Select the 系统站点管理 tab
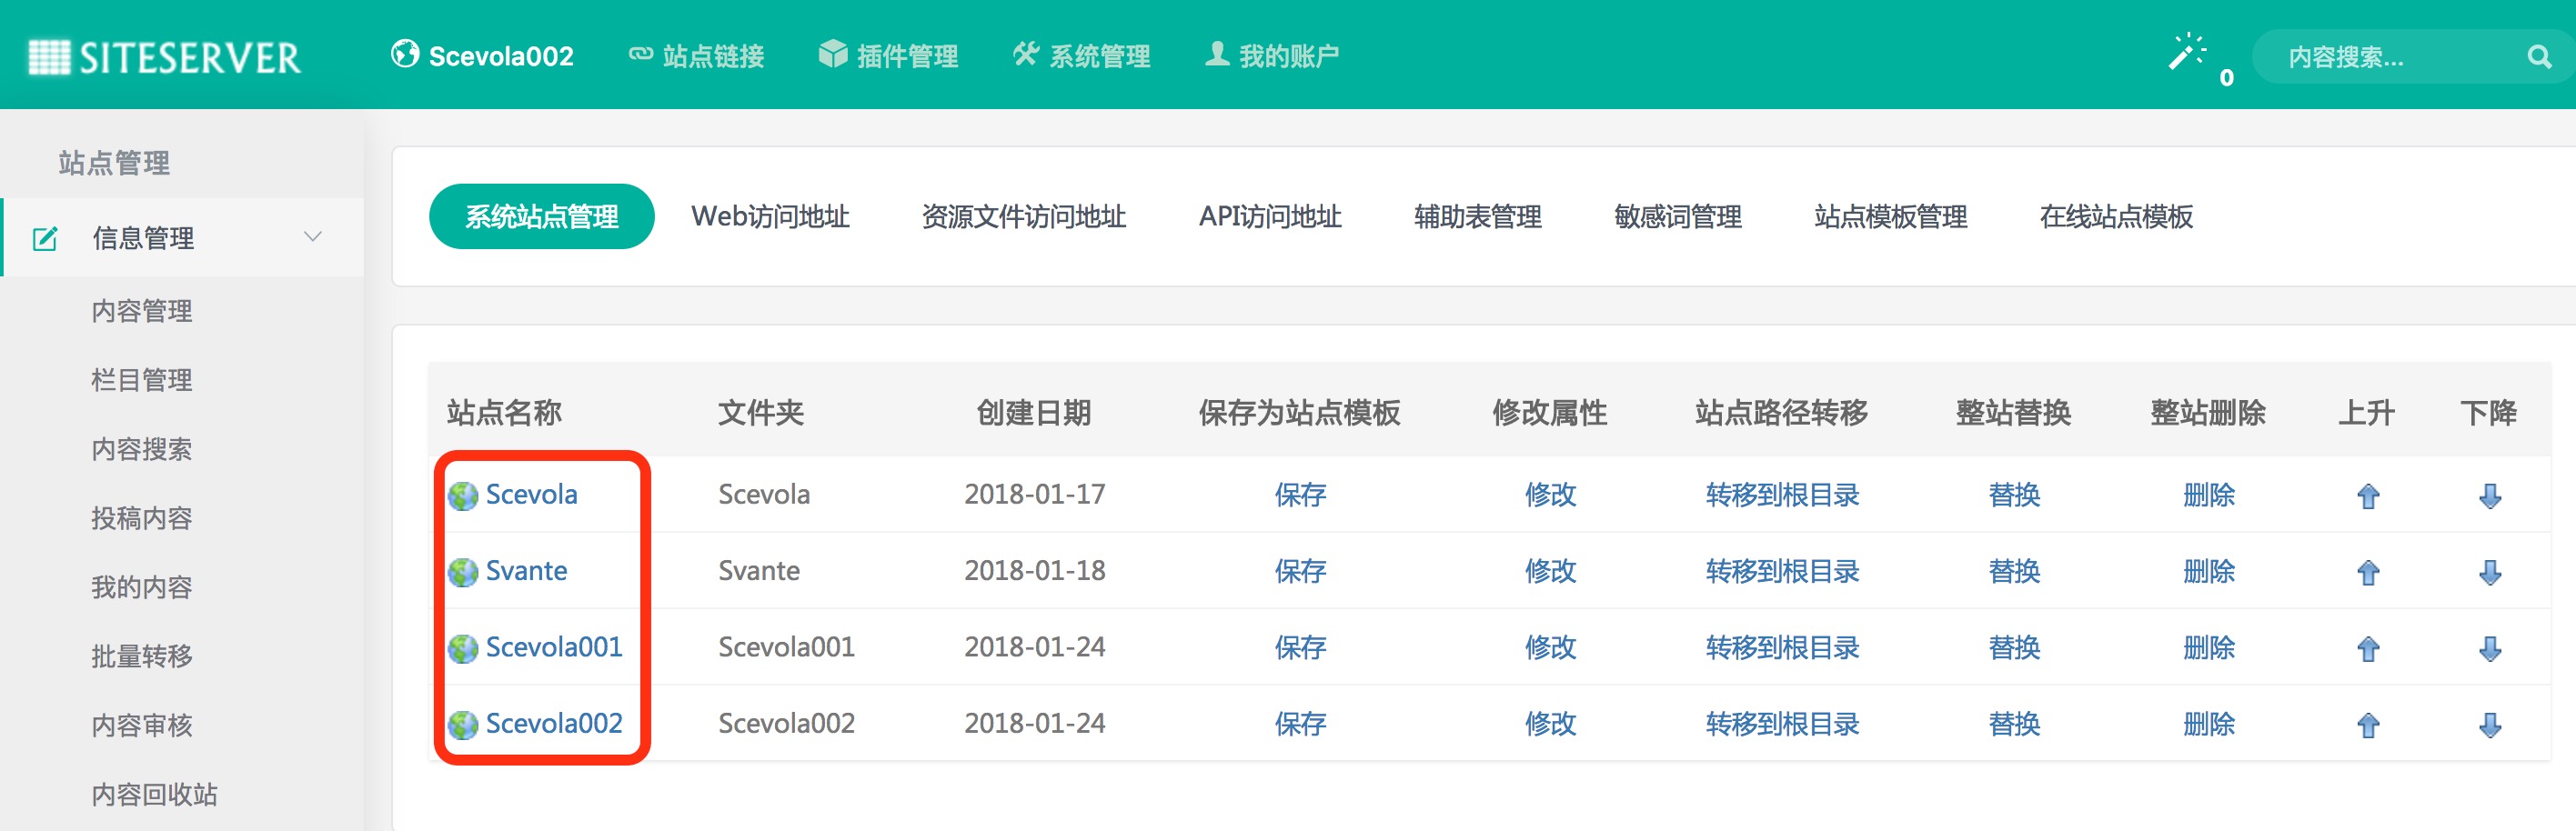The width and height of the screenshot is (2576, 831). [x=542, y=216]
